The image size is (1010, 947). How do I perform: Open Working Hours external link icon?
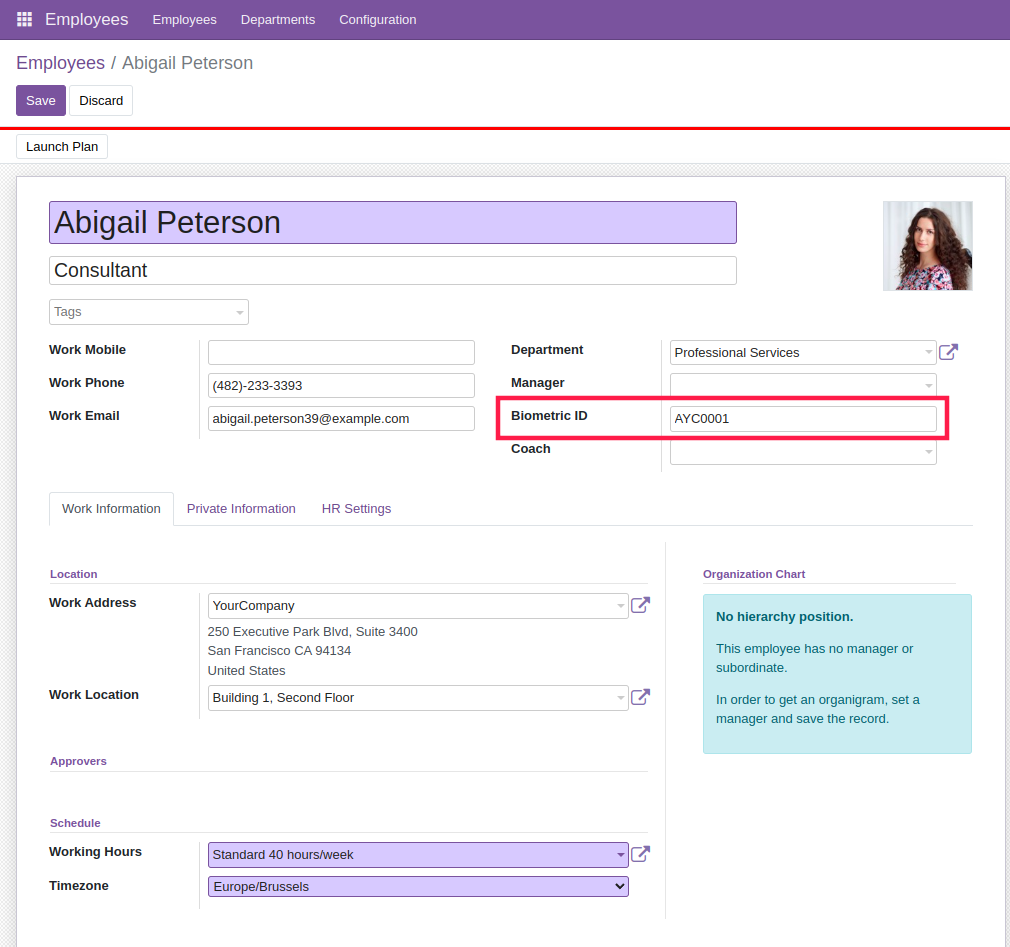click(640, 854)
